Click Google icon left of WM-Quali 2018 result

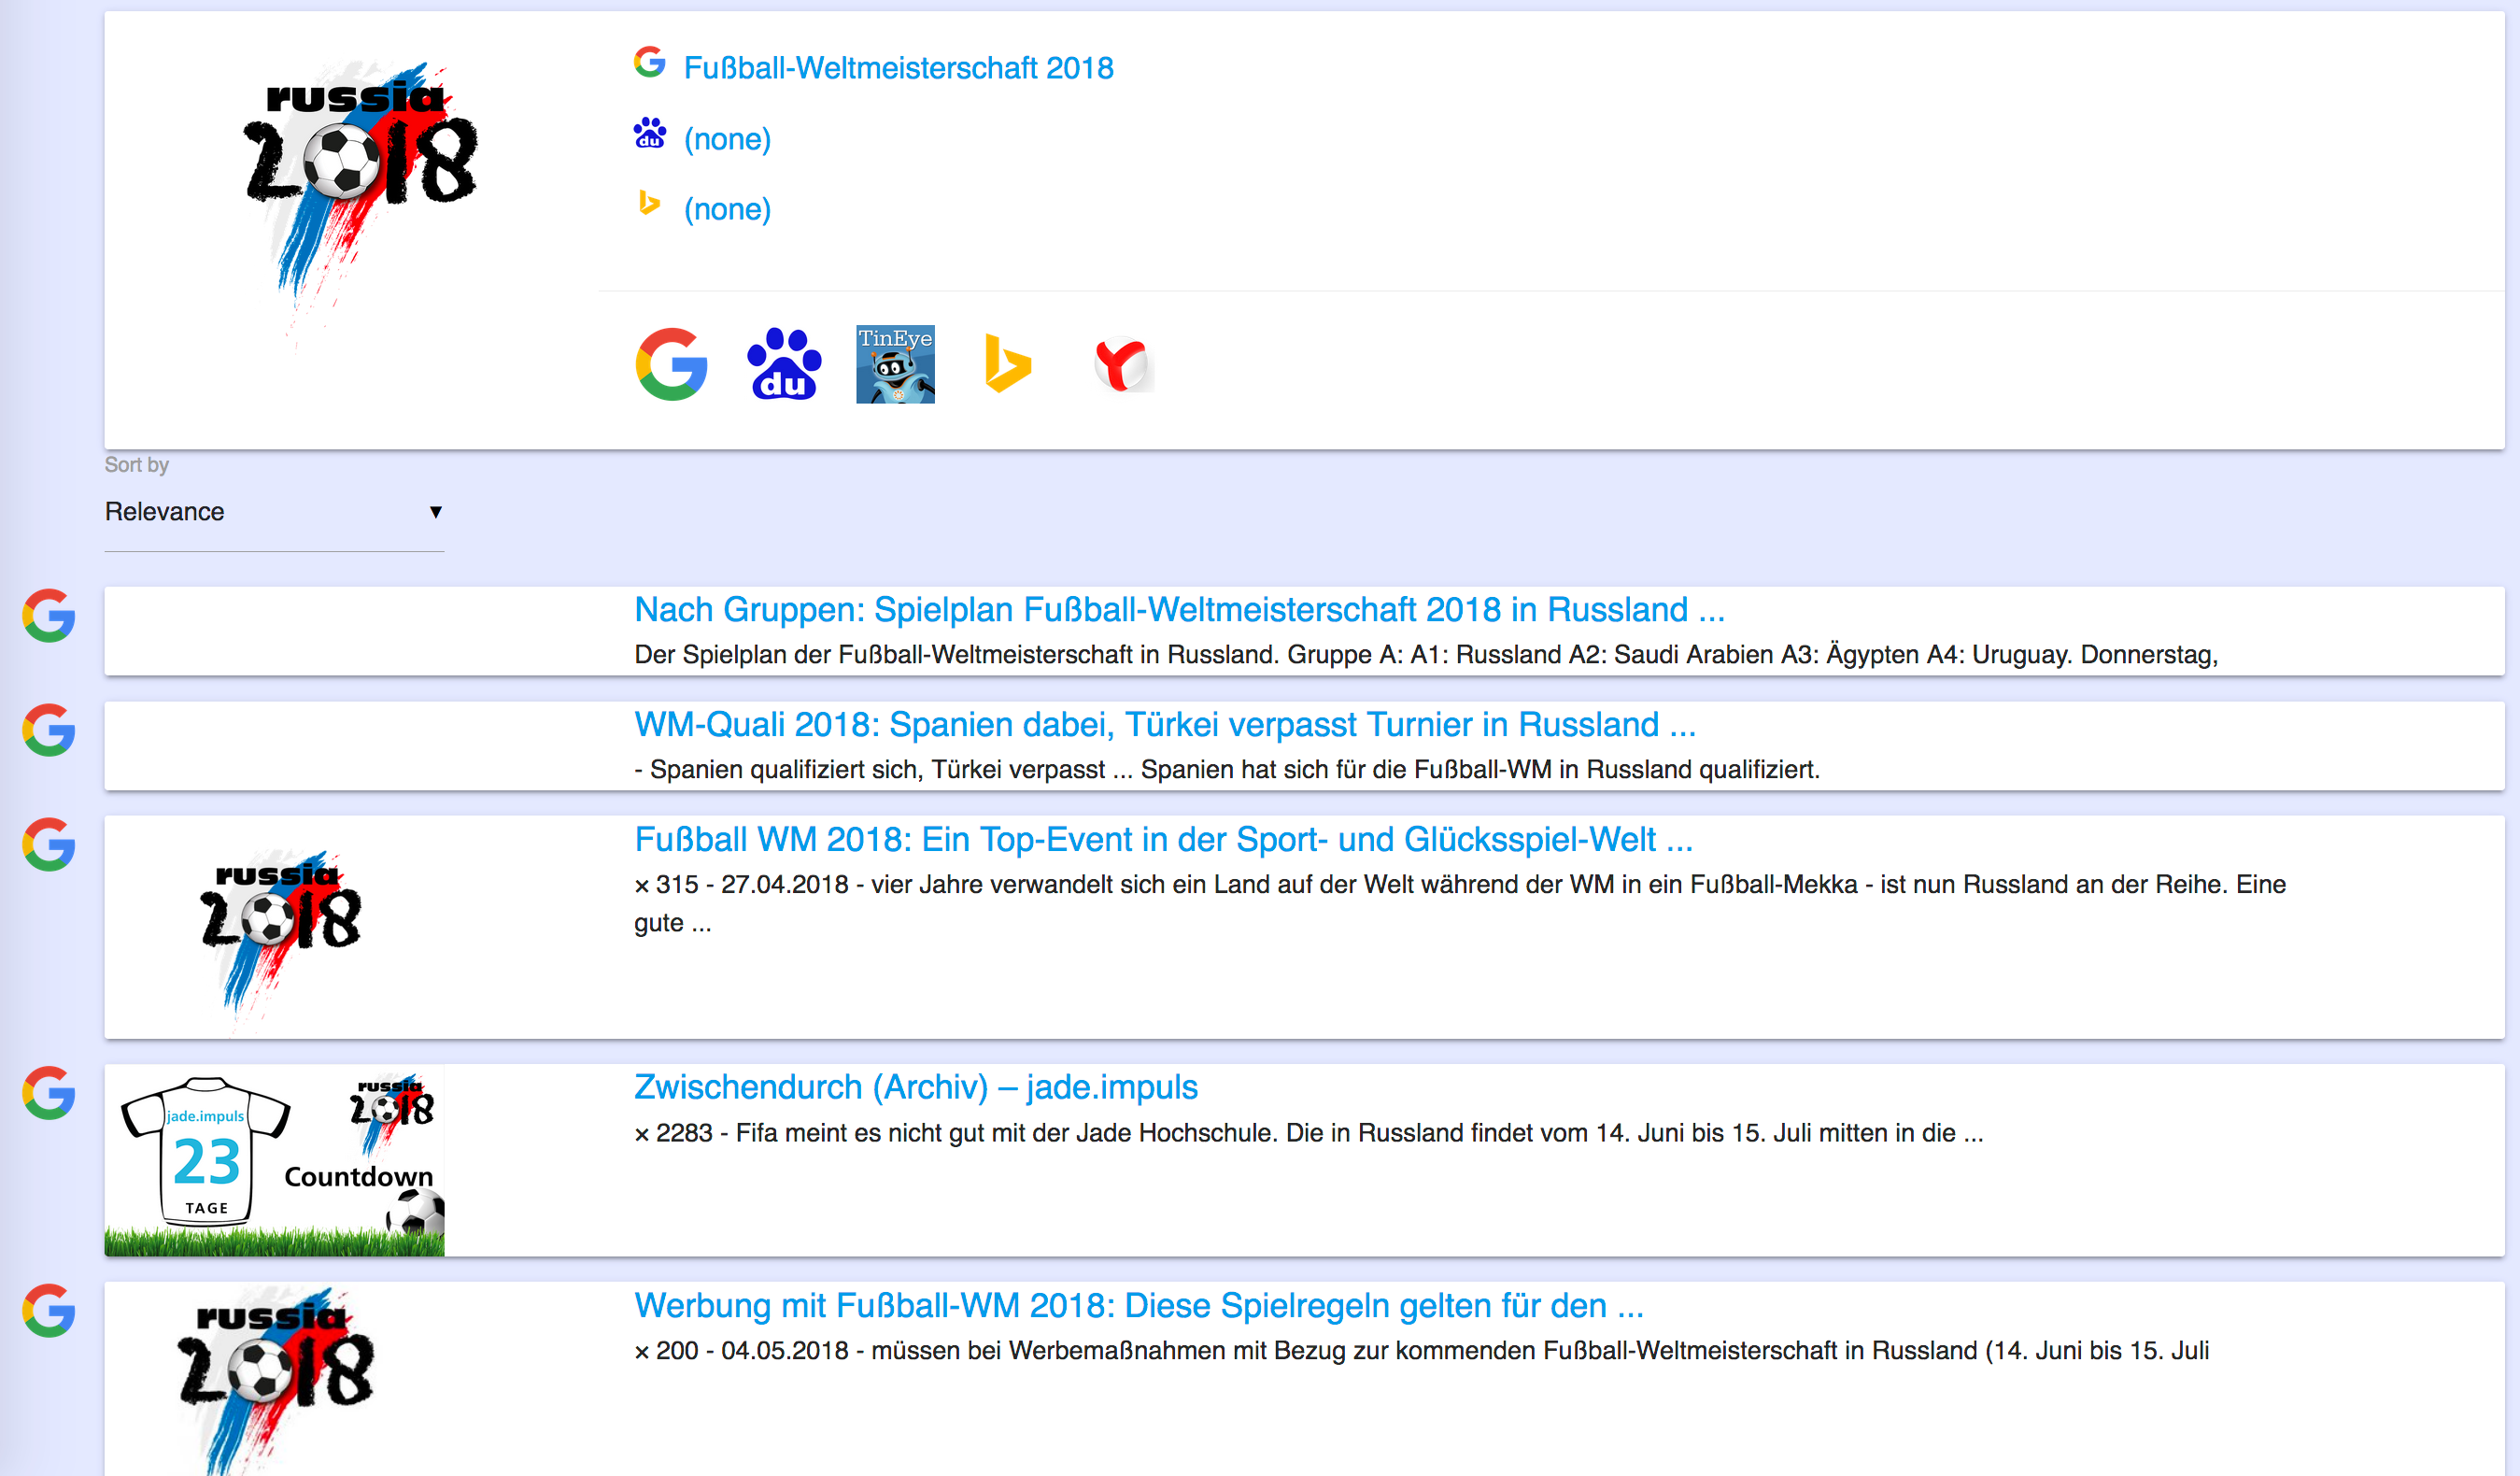pyautogui.click(x=49, y=730)
